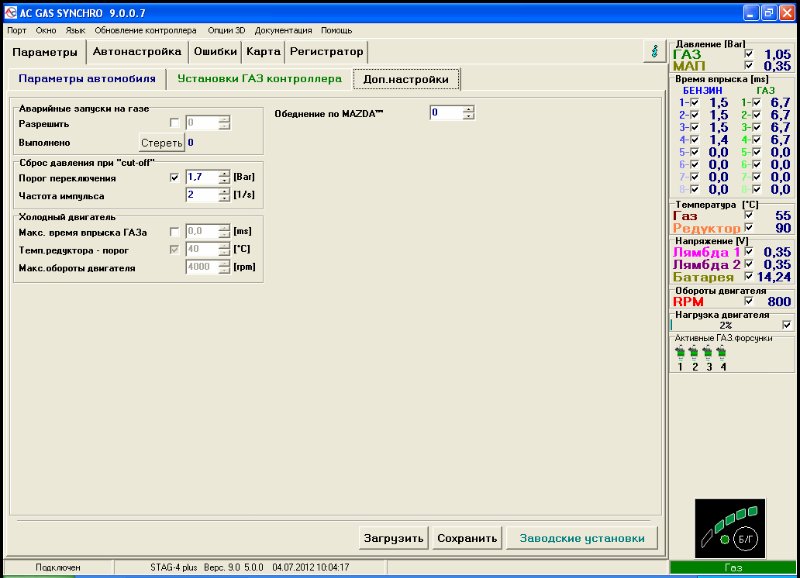800x578 pixels.
Task: Click active gas injector icon 3
Action: [708, 353]
